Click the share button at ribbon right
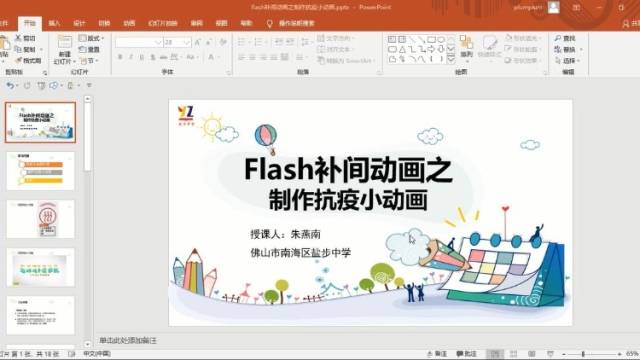Image resolution: width=640 pixels, height=360 pixels. click(x=631, y=24)
